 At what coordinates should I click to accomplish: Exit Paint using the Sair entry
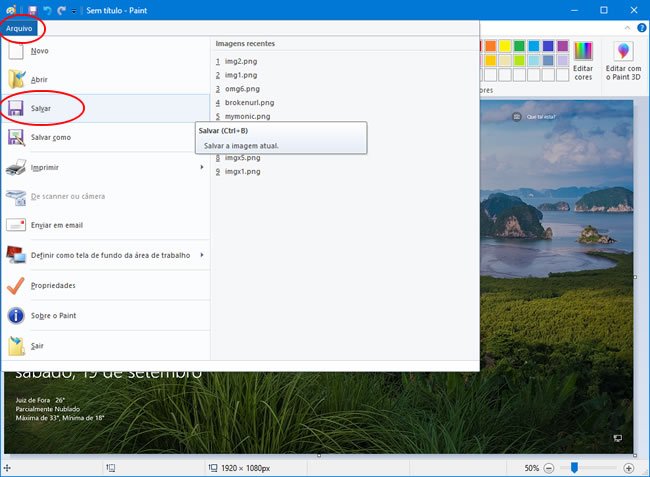point(38,346)
